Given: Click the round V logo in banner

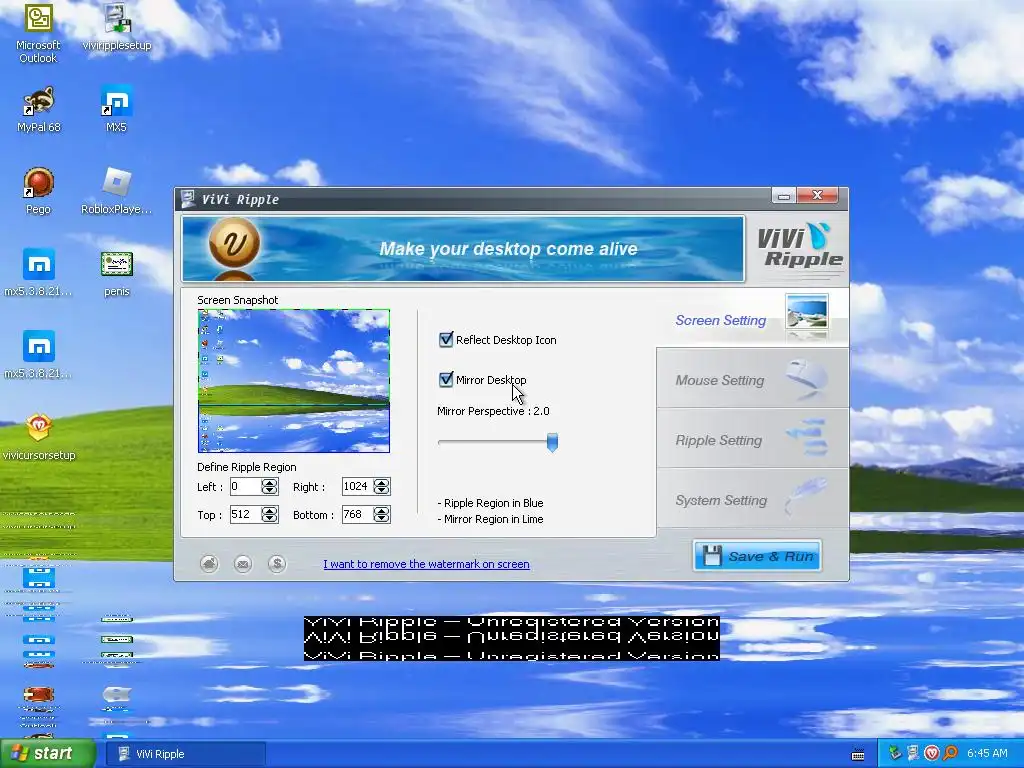Looking at the screenshot, I should point(234,243).
